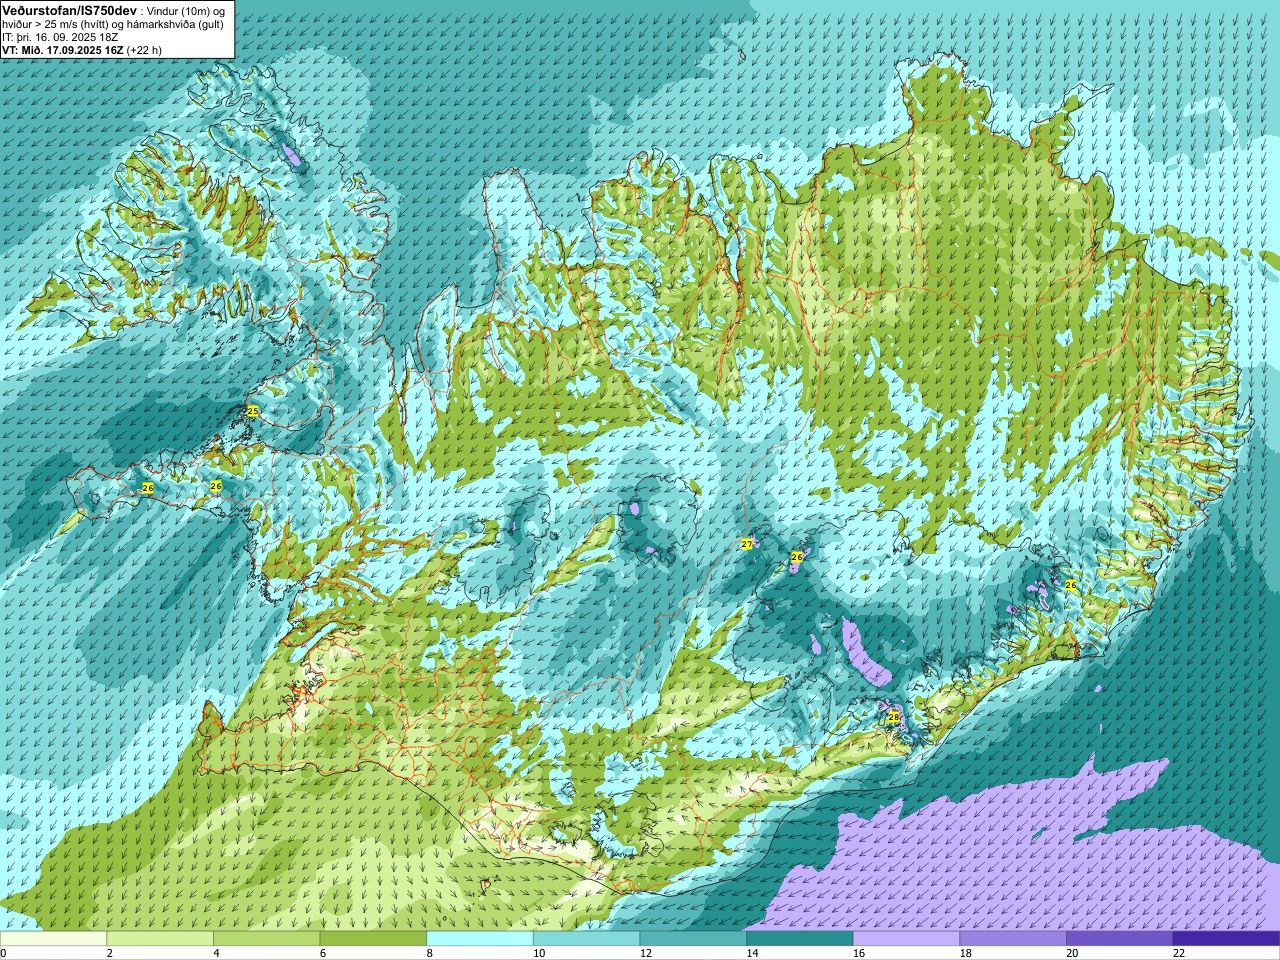Pick the 12–14 m/s teal legend swatch
The width and height of the screenshot is (1280, 960).
click(693, 938)
